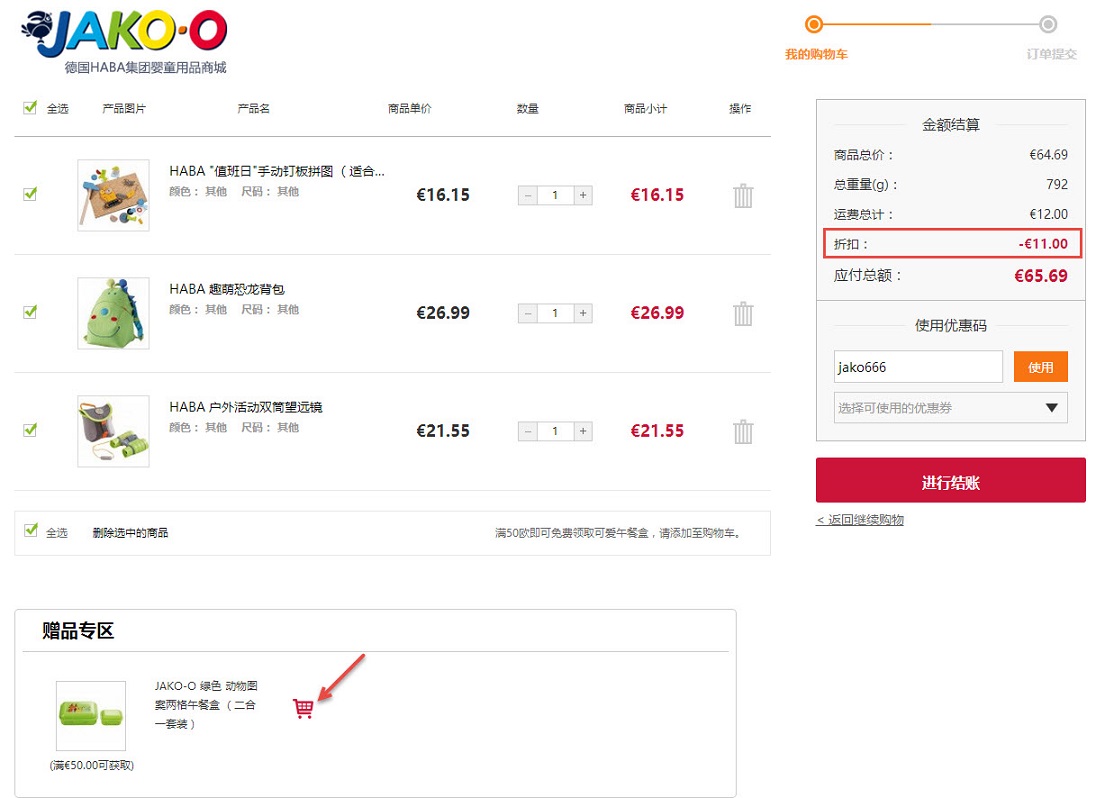Open the JAKO-O 绿色午餐盒 gift link
The image size is (1096, 798).
coord(206,705)
